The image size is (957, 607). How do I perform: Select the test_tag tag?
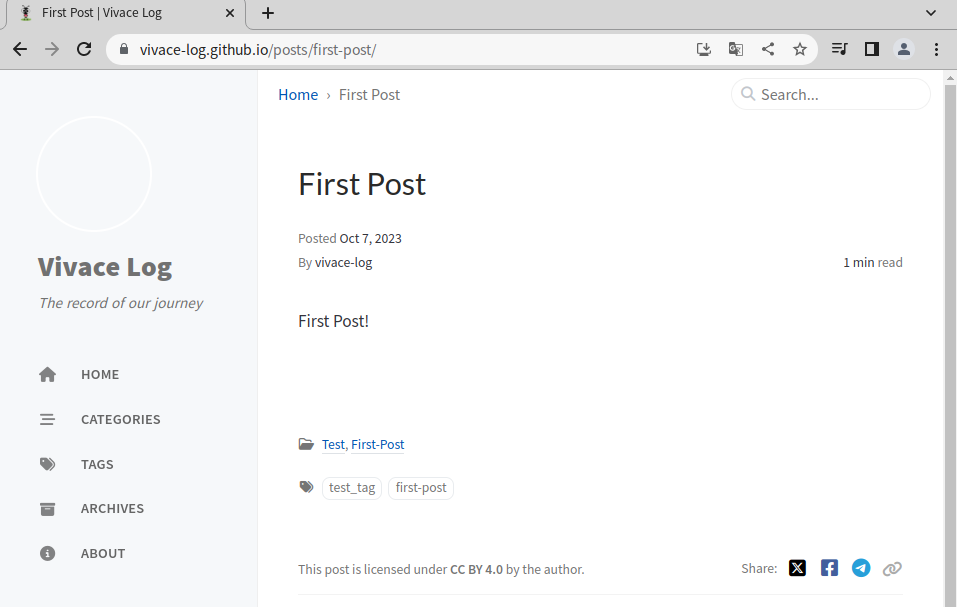click(352, 488)
